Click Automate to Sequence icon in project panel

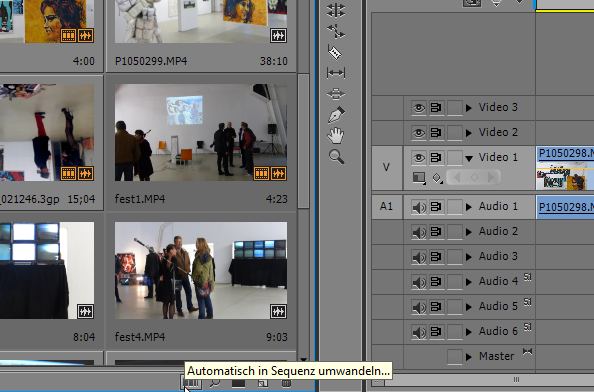(x=191, y=383)
